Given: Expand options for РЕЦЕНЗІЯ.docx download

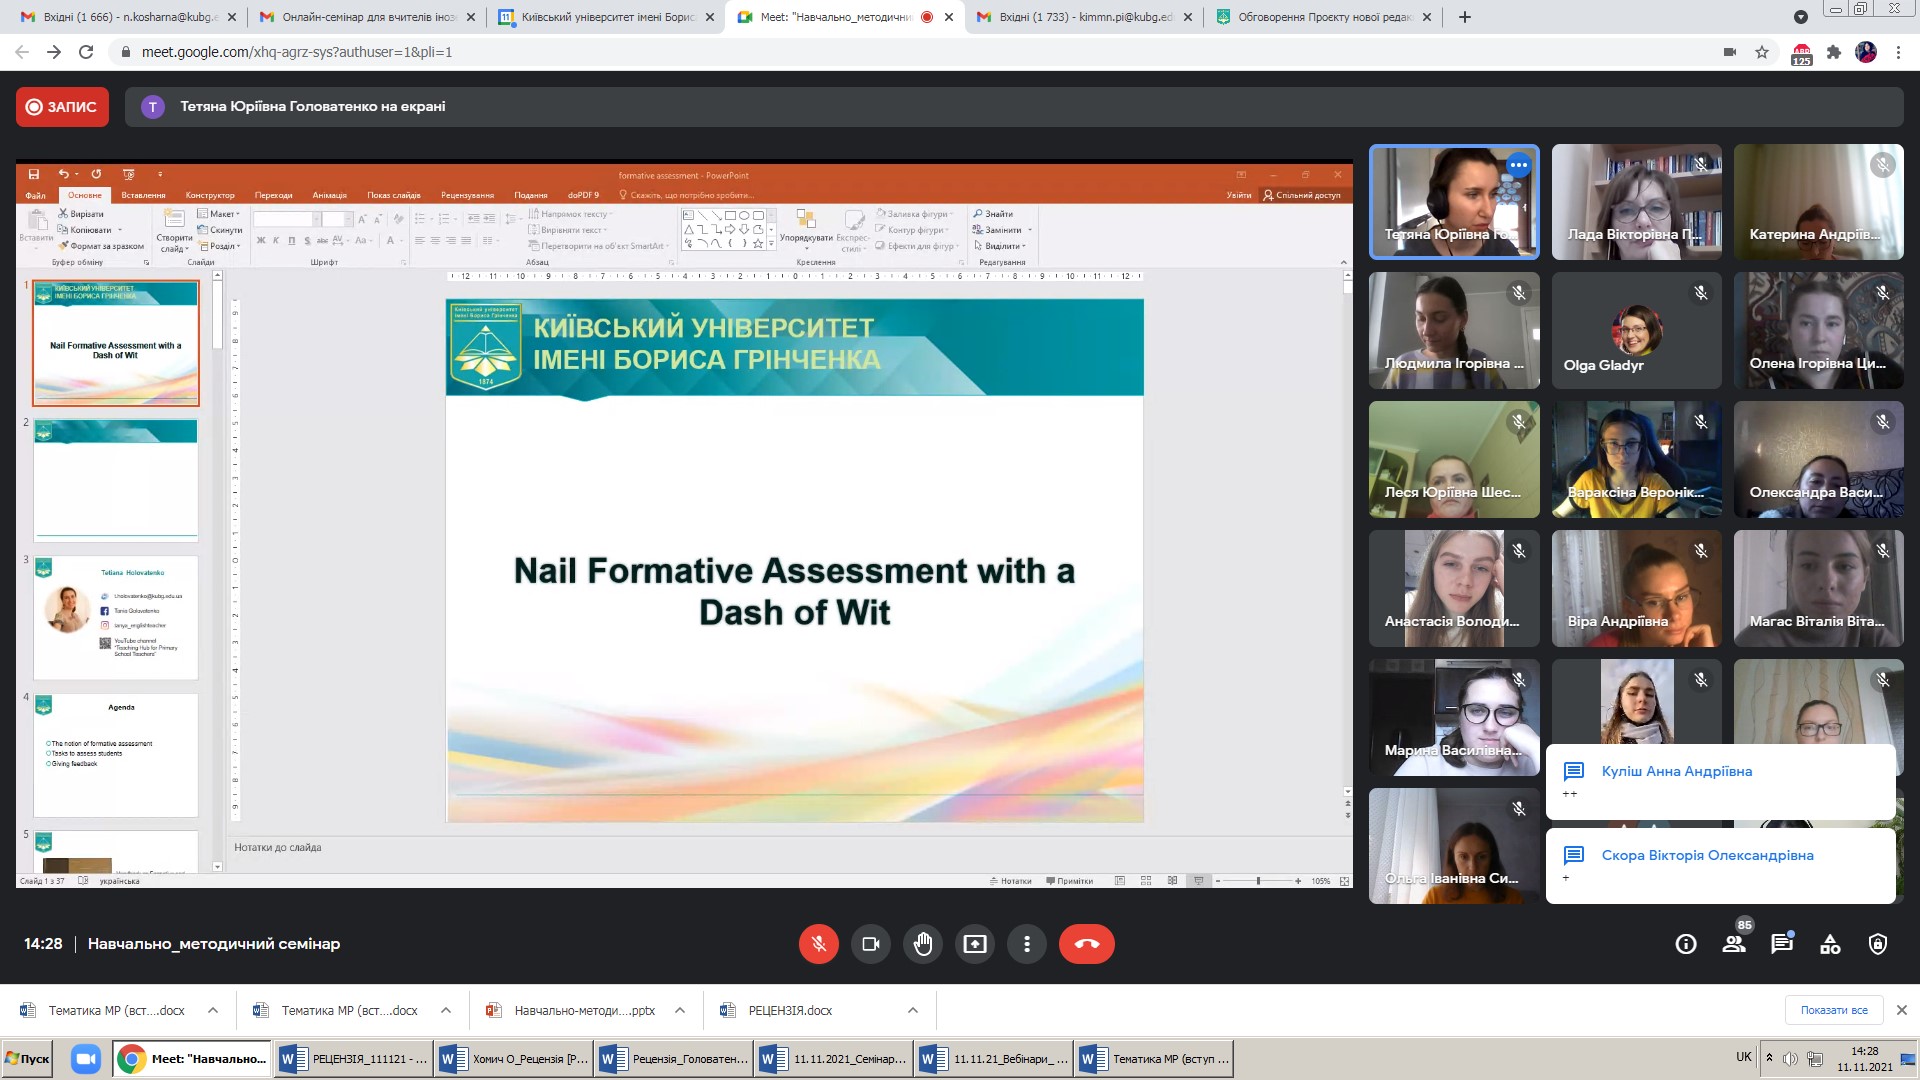Looking at the screenshot, I should click(x=913, y=1010).
